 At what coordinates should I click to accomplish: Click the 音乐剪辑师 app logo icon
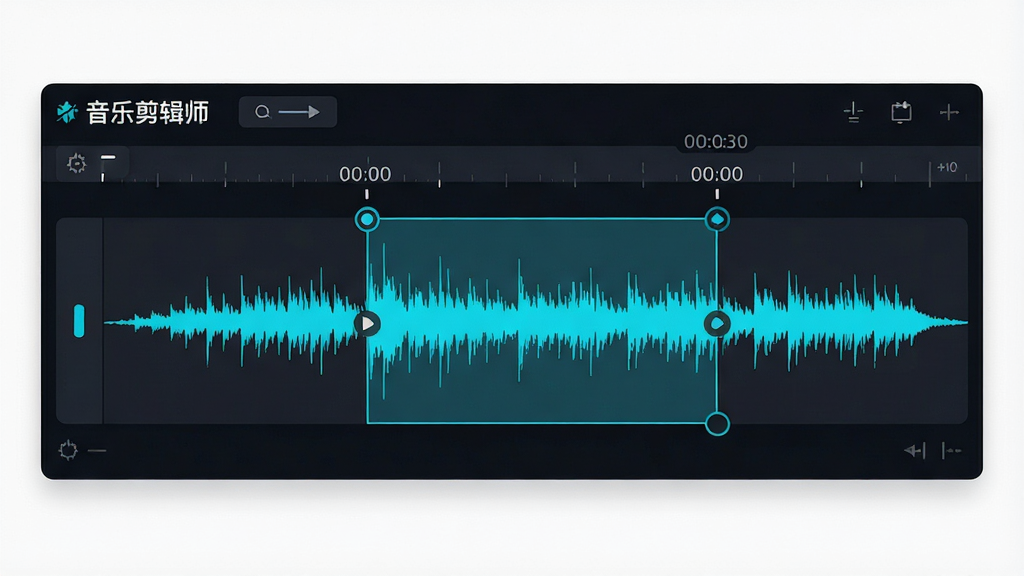coord(66,112)
